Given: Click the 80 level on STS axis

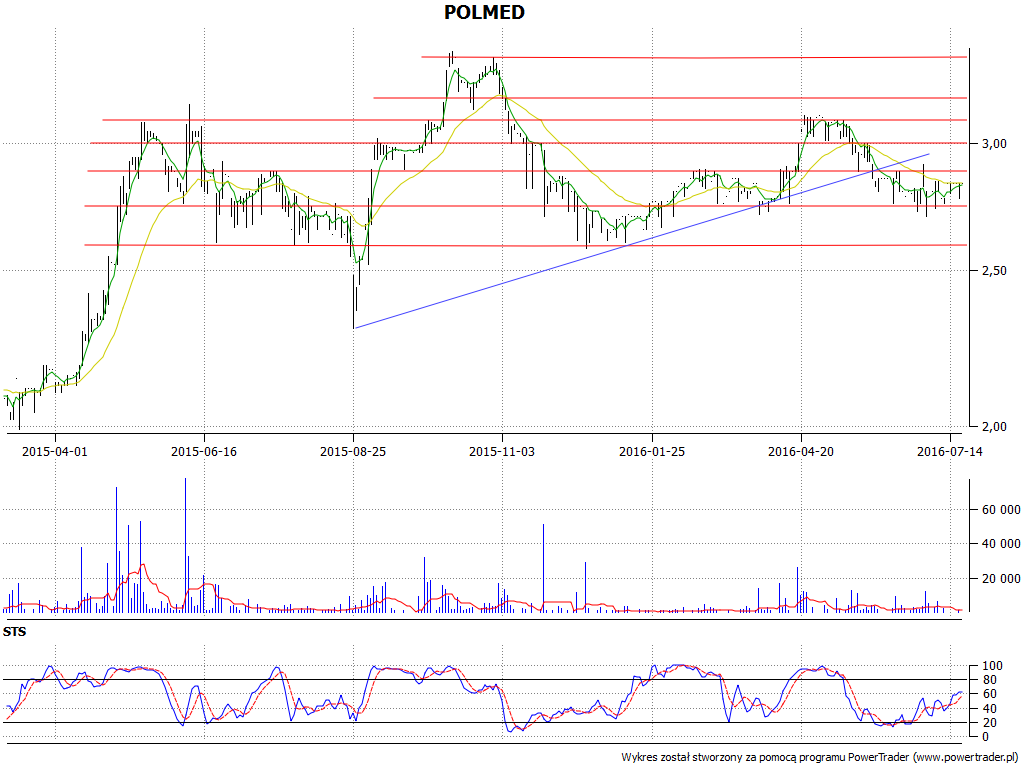Looking at the screenshot, I should click(989, 680).
